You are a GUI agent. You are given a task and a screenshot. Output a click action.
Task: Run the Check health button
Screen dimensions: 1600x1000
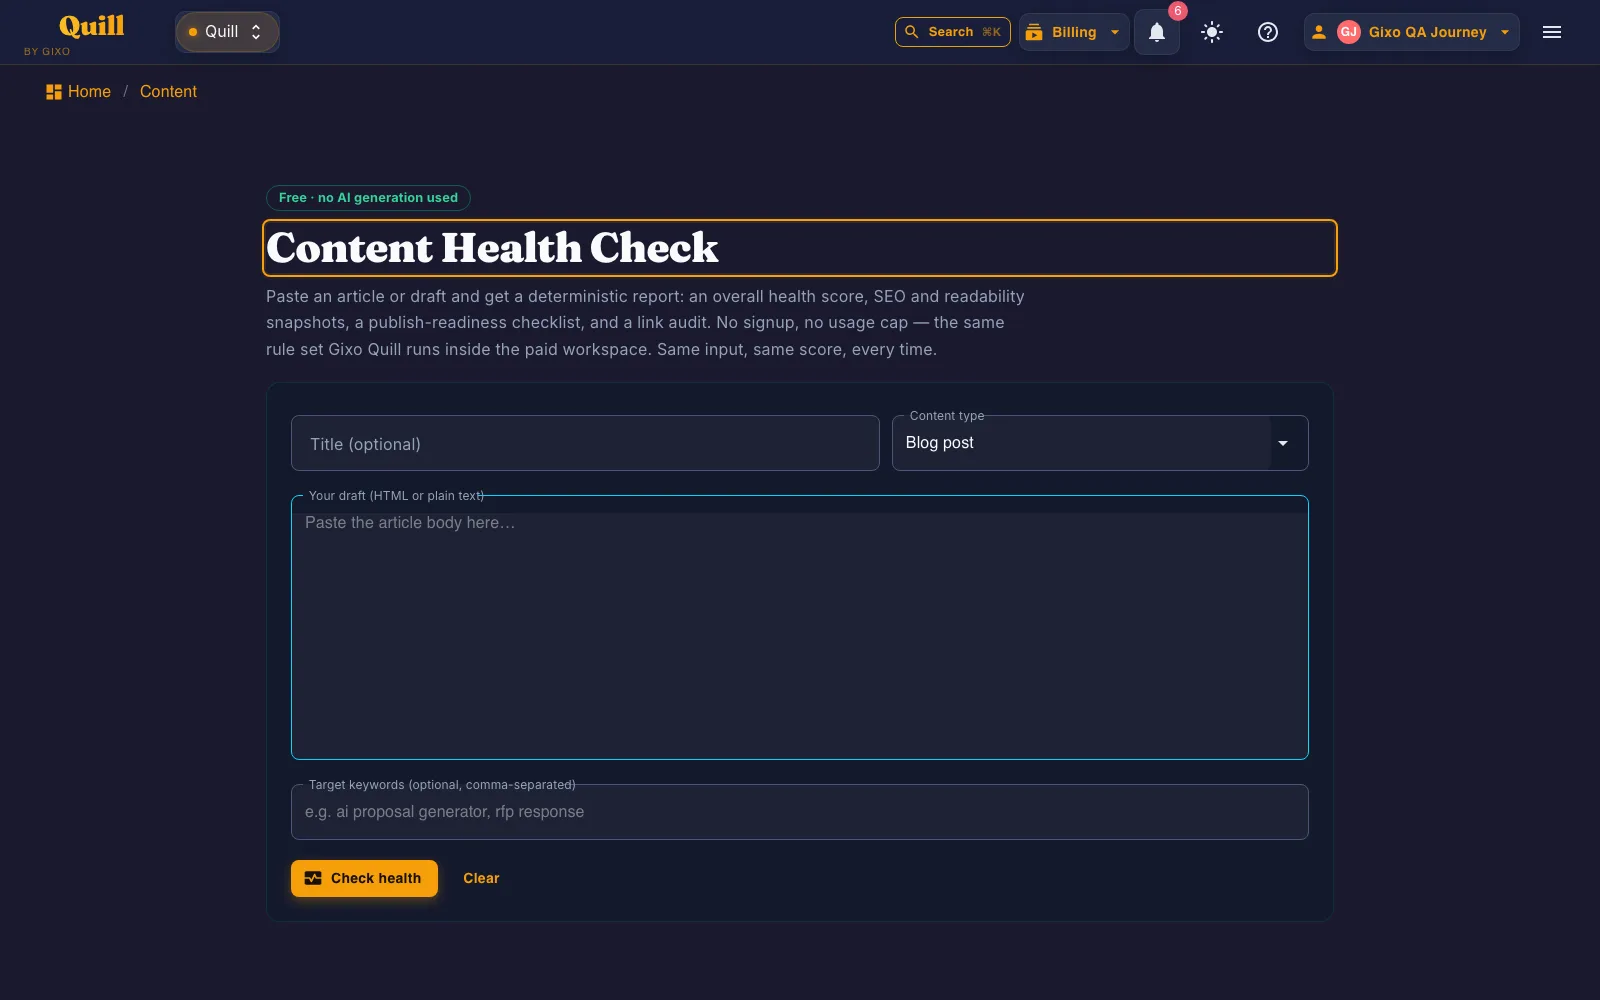[x=364, y=878]
